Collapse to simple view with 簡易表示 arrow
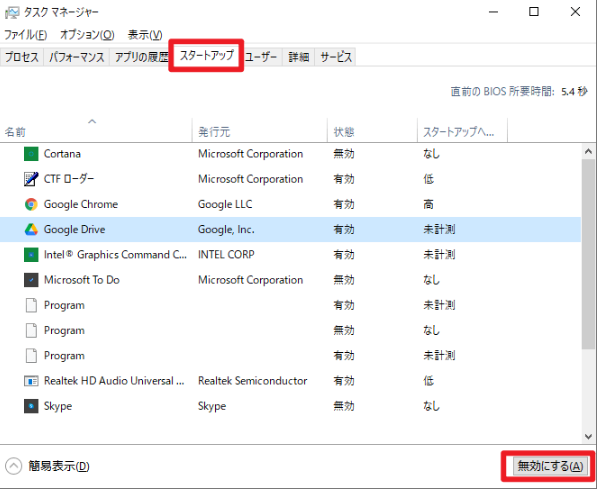This screenshot has width=600, height=490. coord(13,467)
